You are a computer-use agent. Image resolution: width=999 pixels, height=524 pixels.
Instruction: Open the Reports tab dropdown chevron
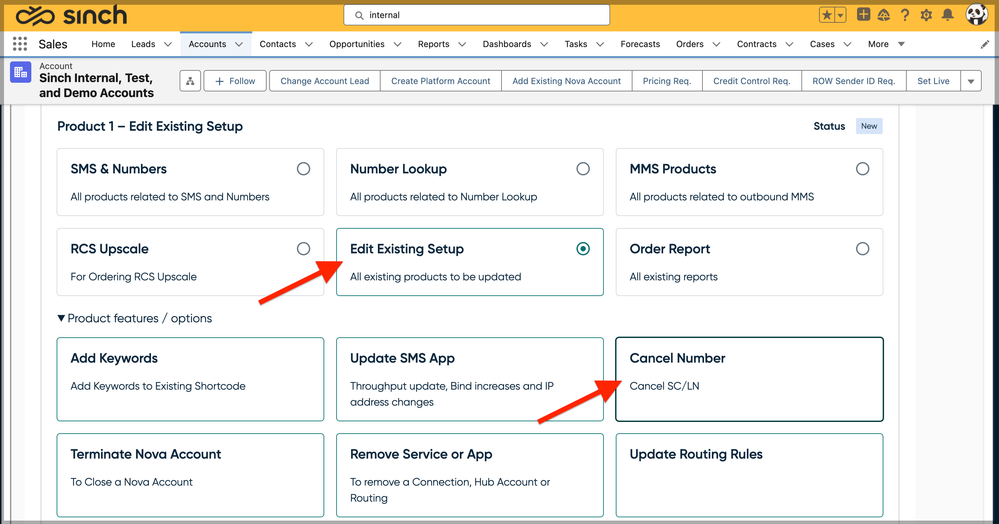tap(462, 45)
